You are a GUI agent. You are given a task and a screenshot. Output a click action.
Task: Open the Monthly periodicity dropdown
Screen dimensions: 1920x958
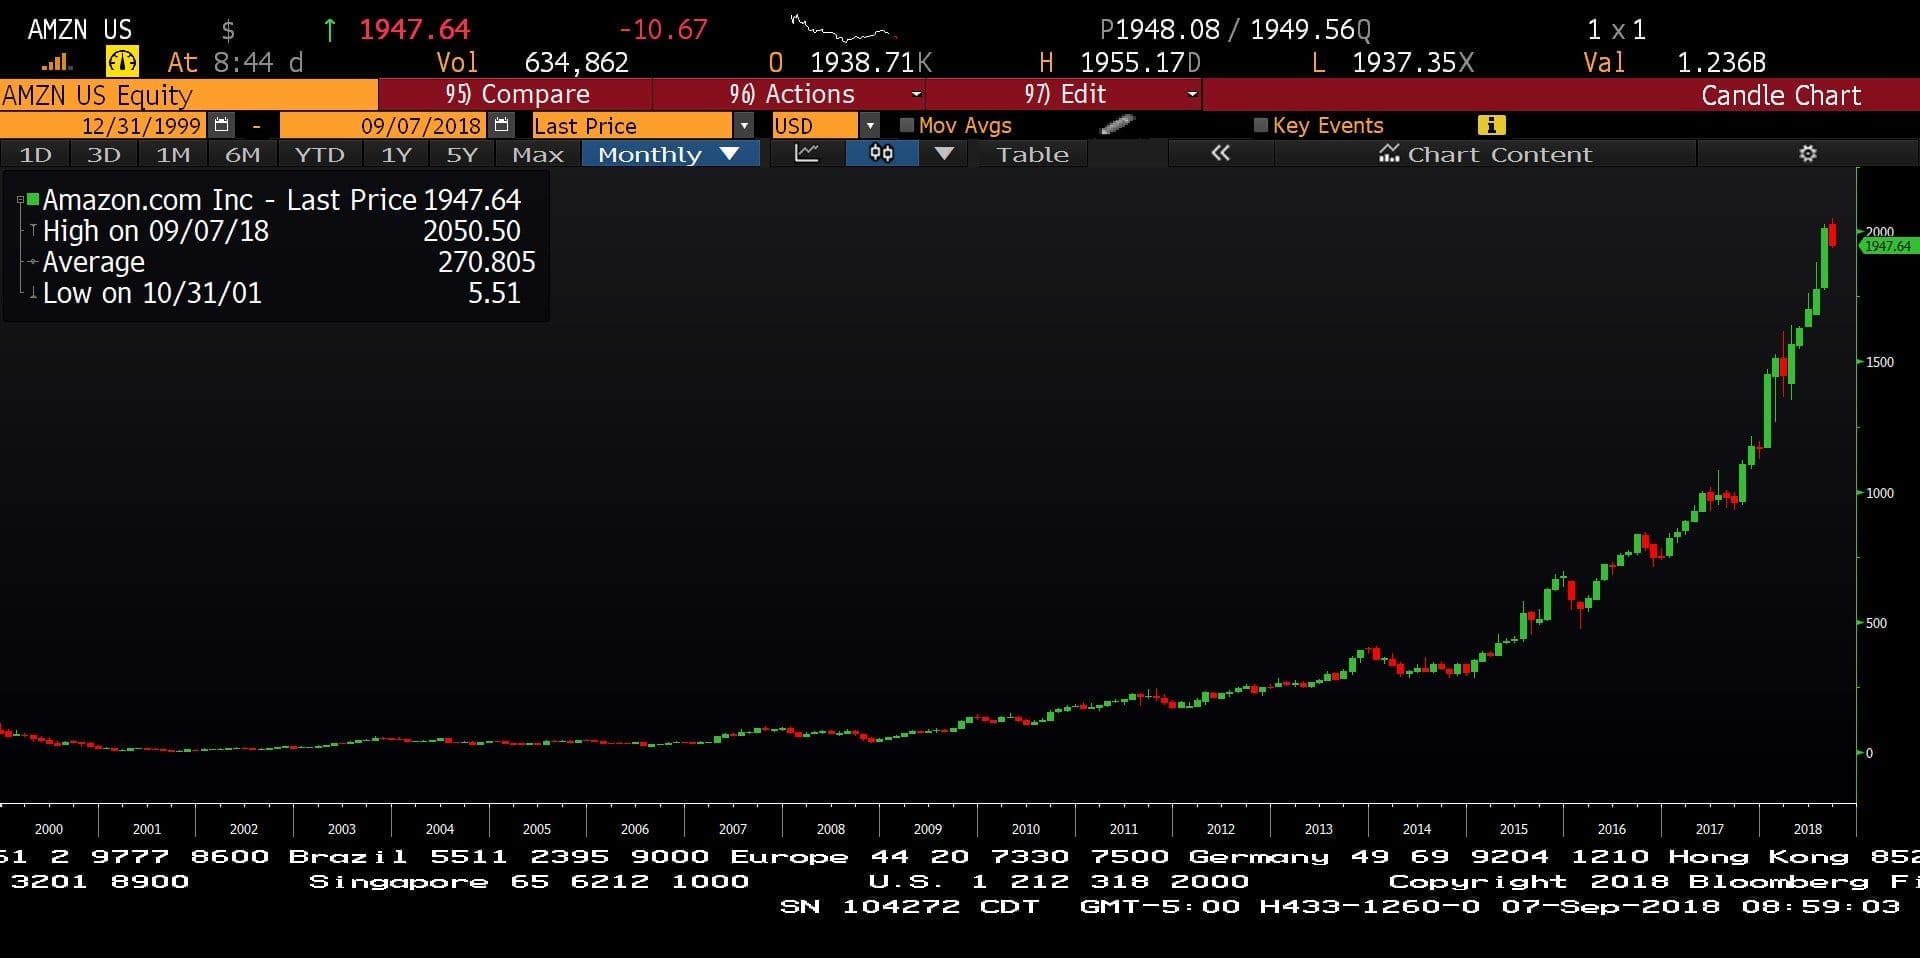point(669,154)
